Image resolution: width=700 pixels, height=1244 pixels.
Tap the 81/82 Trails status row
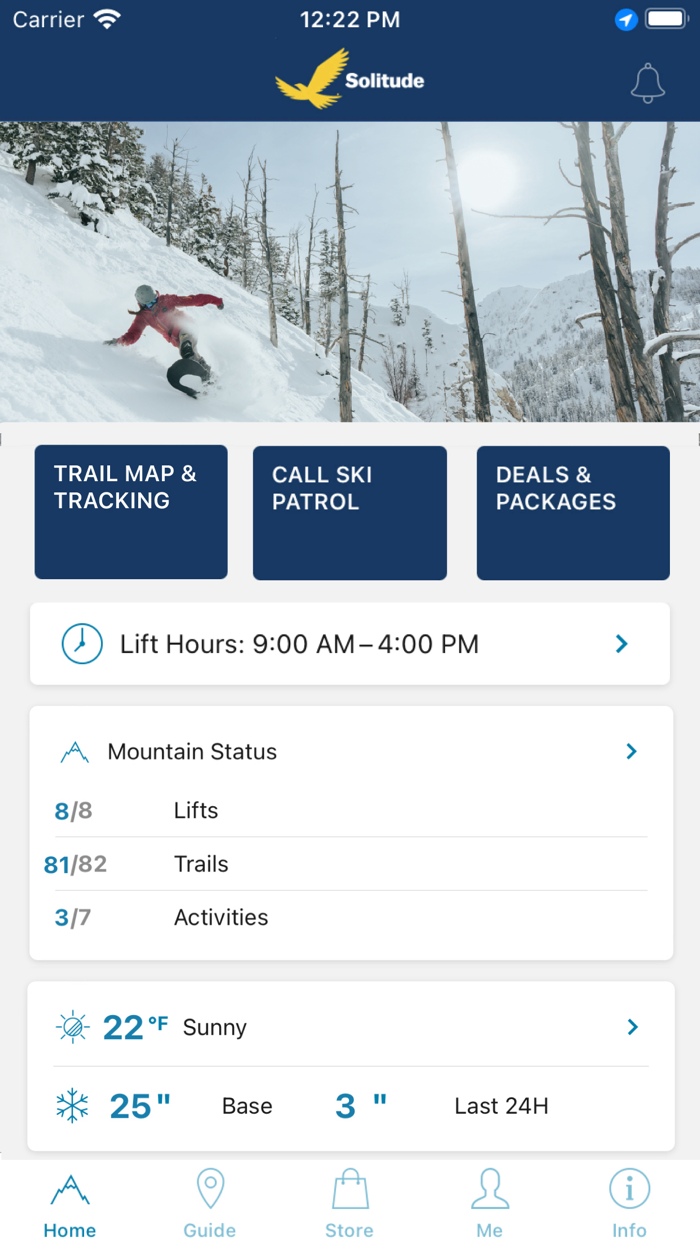tap(349, 864)
